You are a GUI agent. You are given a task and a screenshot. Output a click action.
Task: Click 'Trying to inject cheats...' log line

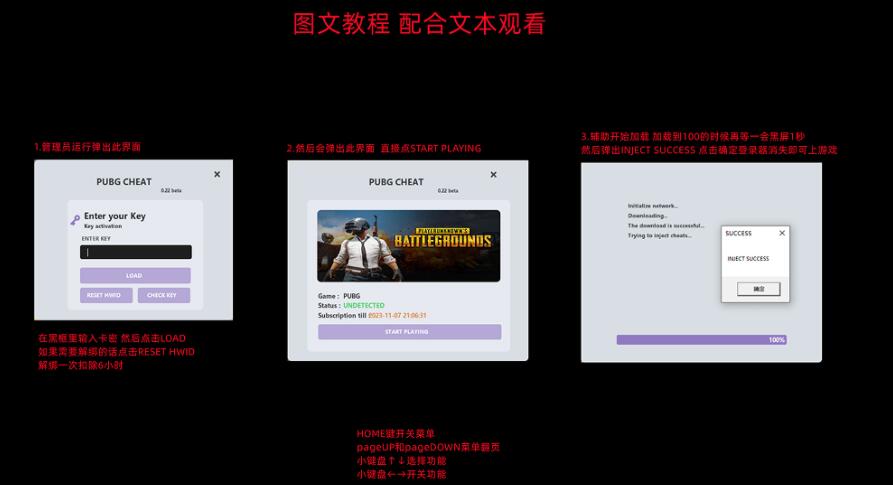[x=659, y=235]
